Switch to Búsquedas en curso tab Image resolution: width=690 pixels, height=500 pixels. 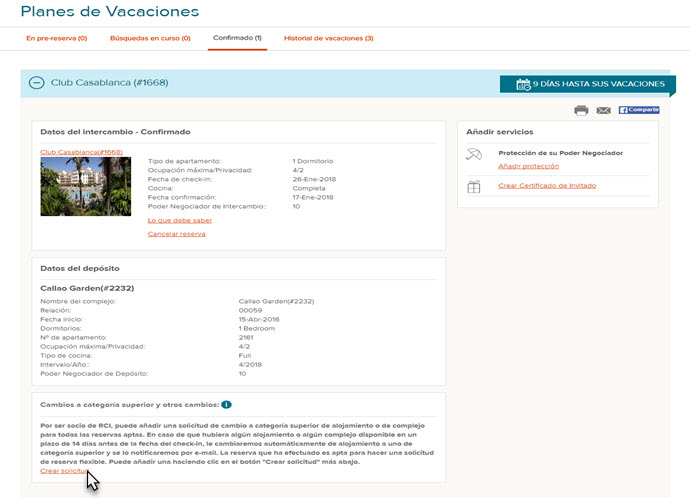click(149, 38)
